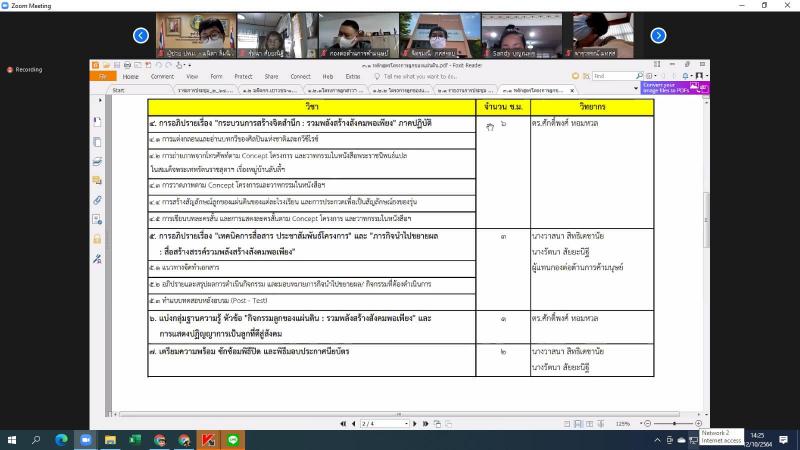Screen dimensions: 800x450
Task: Open the File menu
Action: tap(103, 77)
